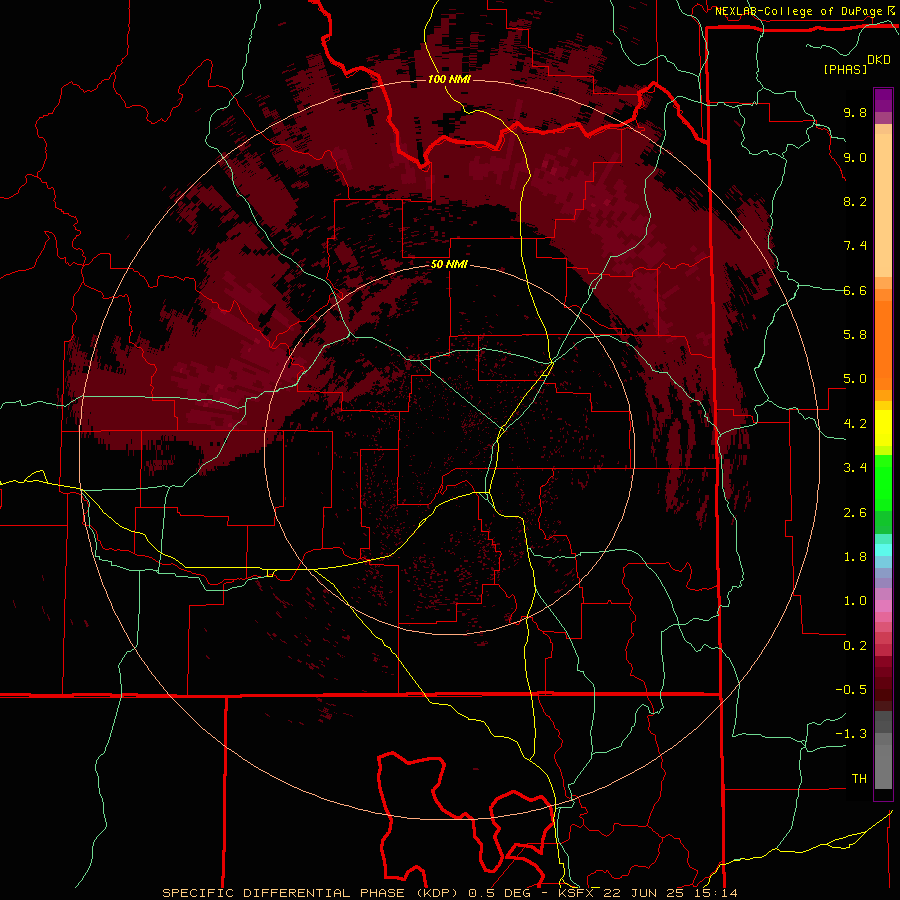Click the 7.4 scale value

coord(855,246)
